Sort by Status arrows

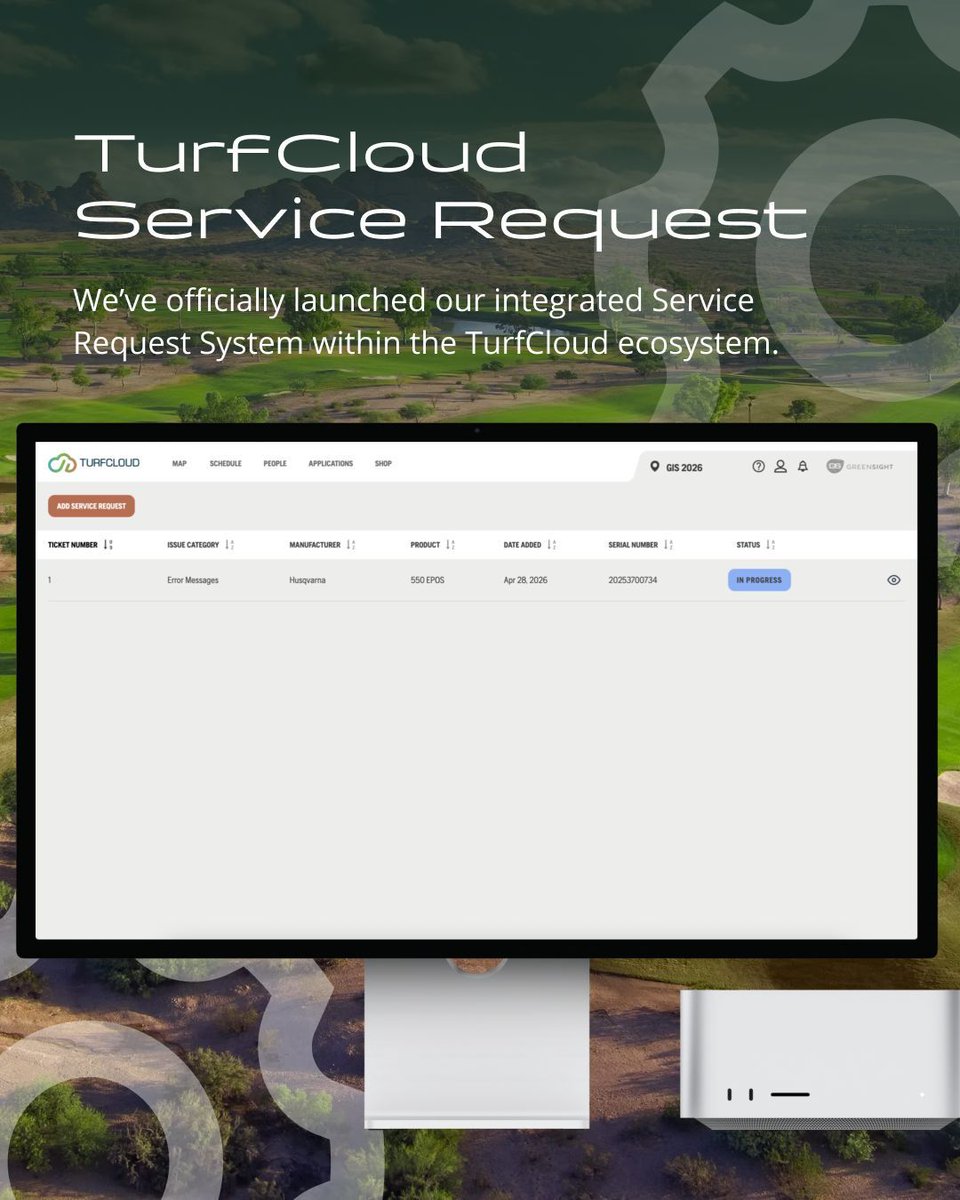(770, 545)
